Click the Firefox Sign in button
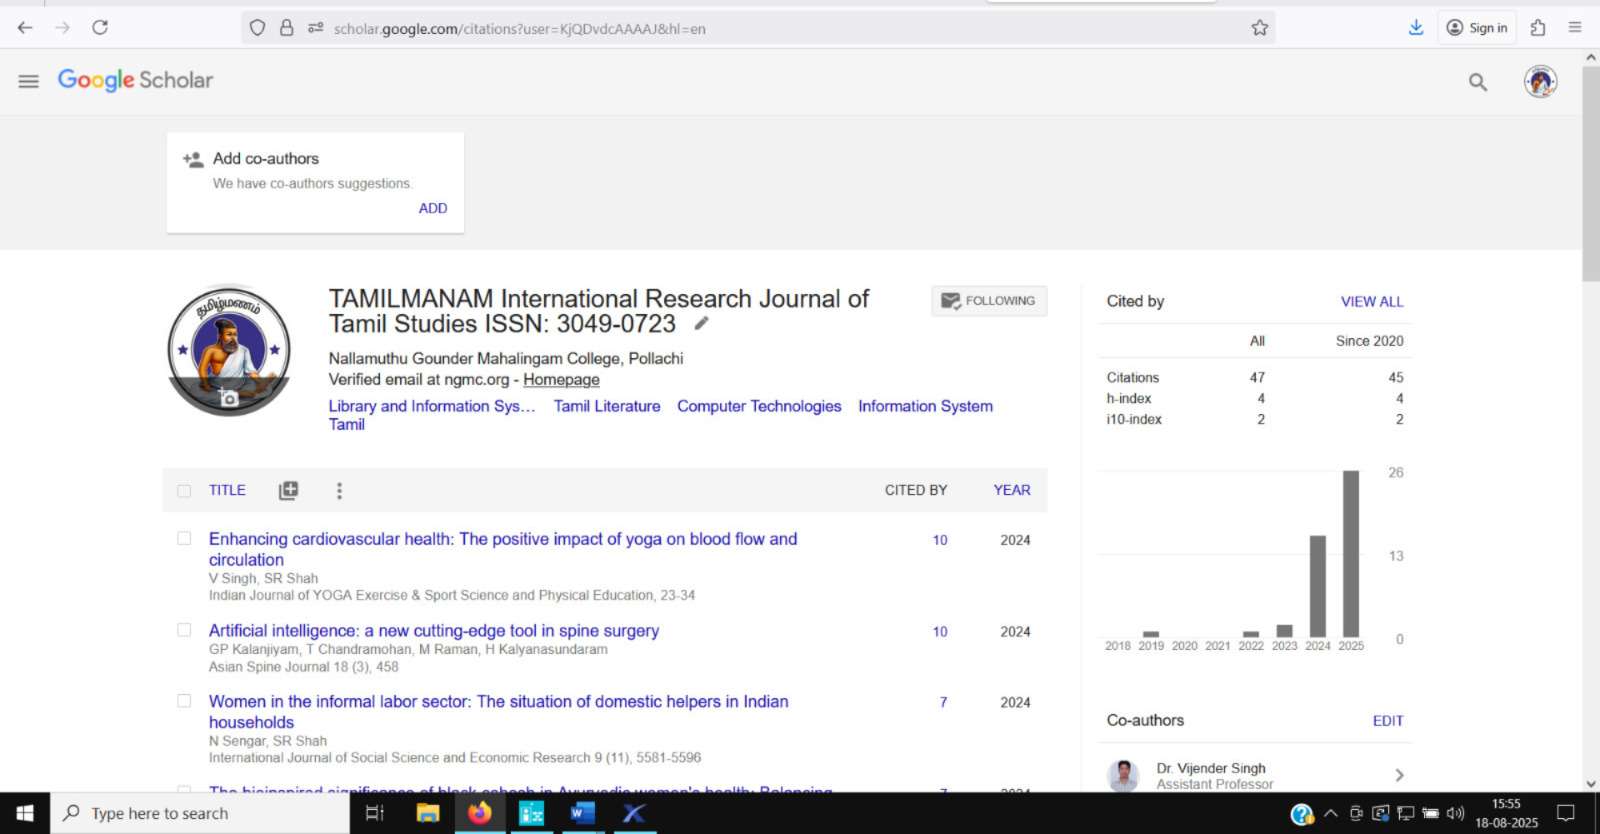The width and height of the screenshot is (1600, 834). click(x=1477, y=28)
